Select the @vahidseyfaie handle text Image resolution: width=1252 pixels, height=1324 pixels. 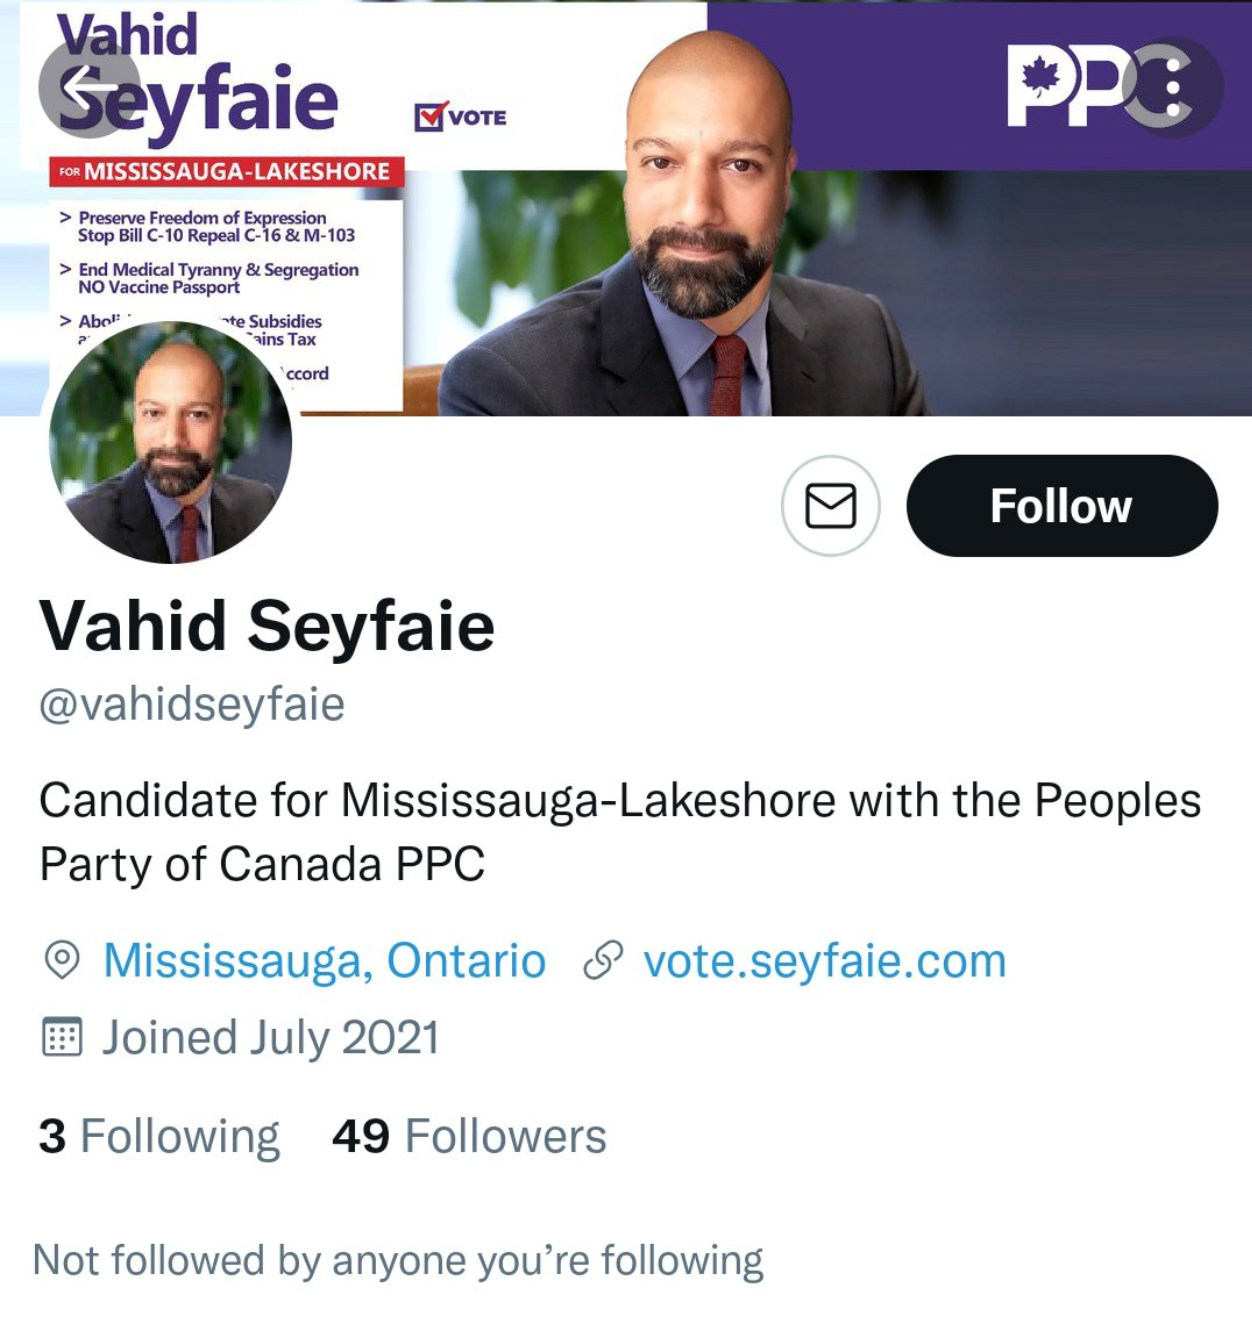click(x=192, y=704)
